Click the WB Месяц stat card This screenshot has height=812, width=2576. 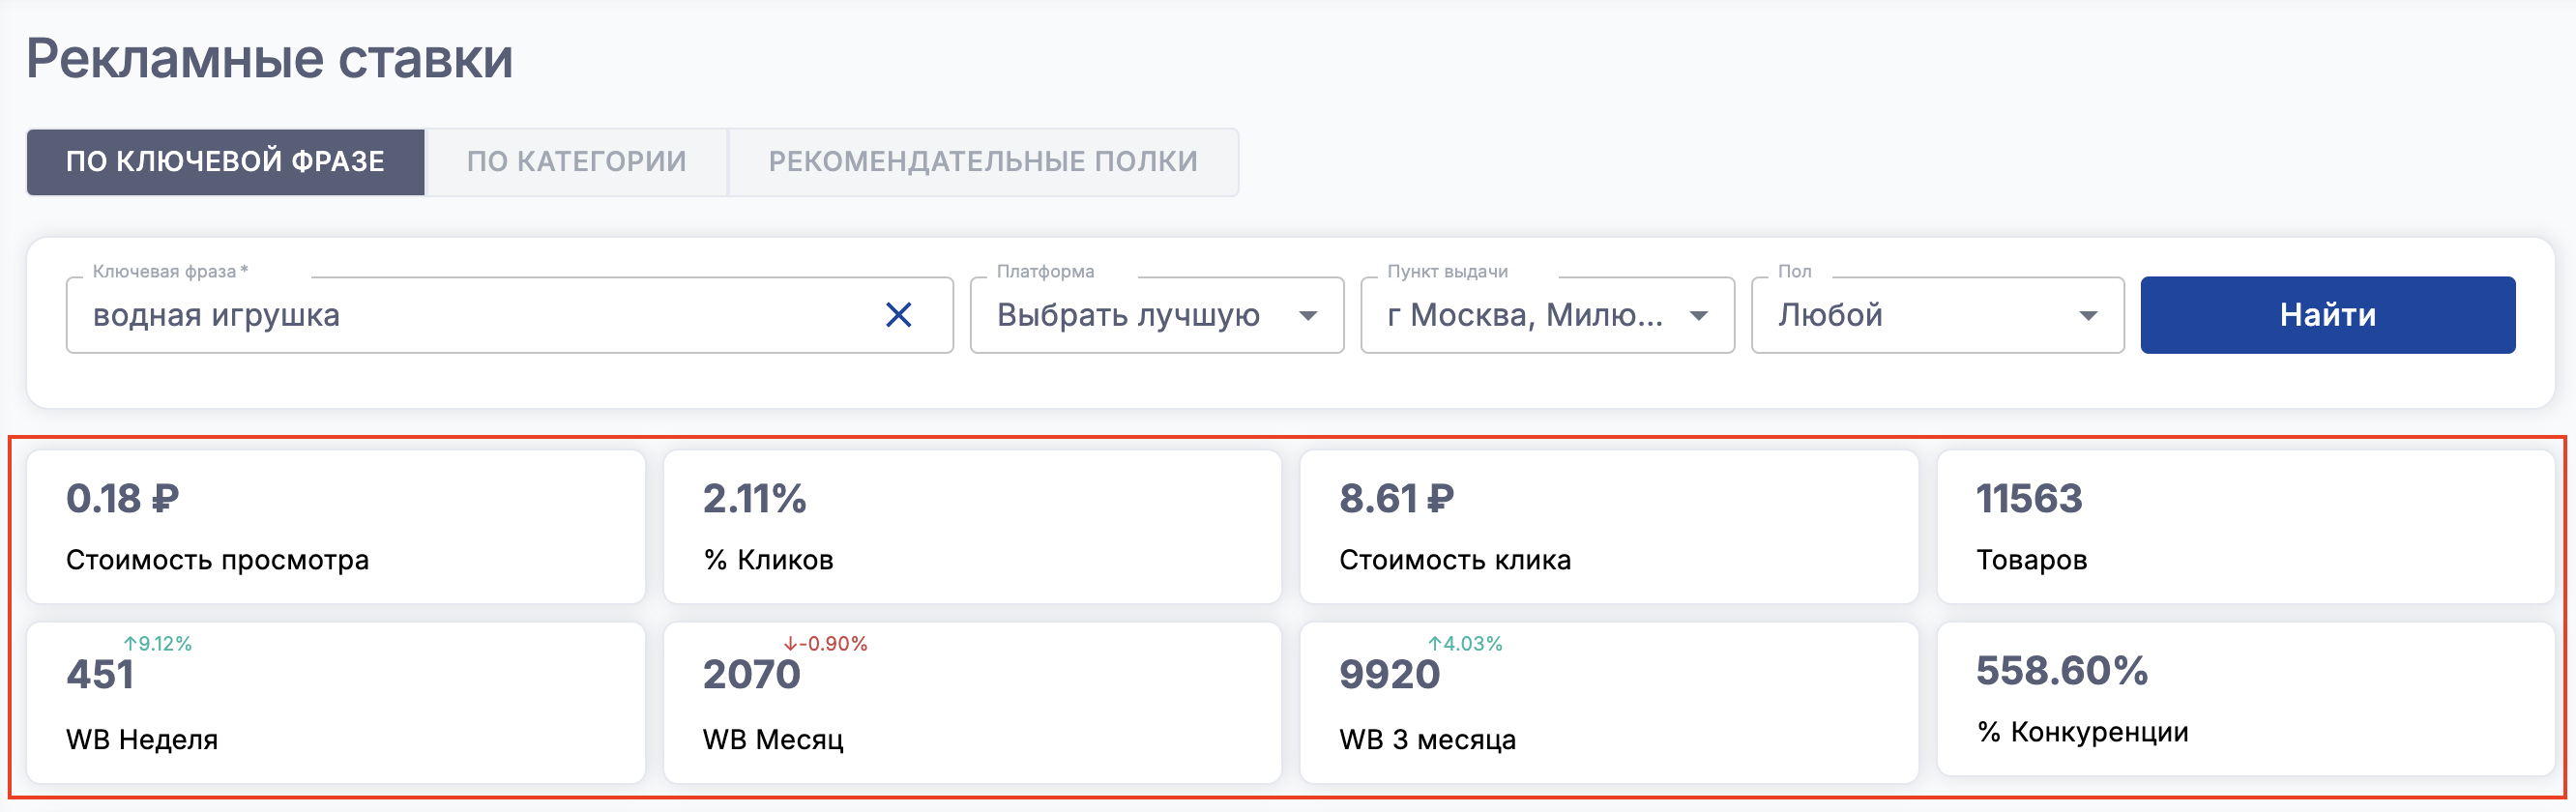[971, 703]
